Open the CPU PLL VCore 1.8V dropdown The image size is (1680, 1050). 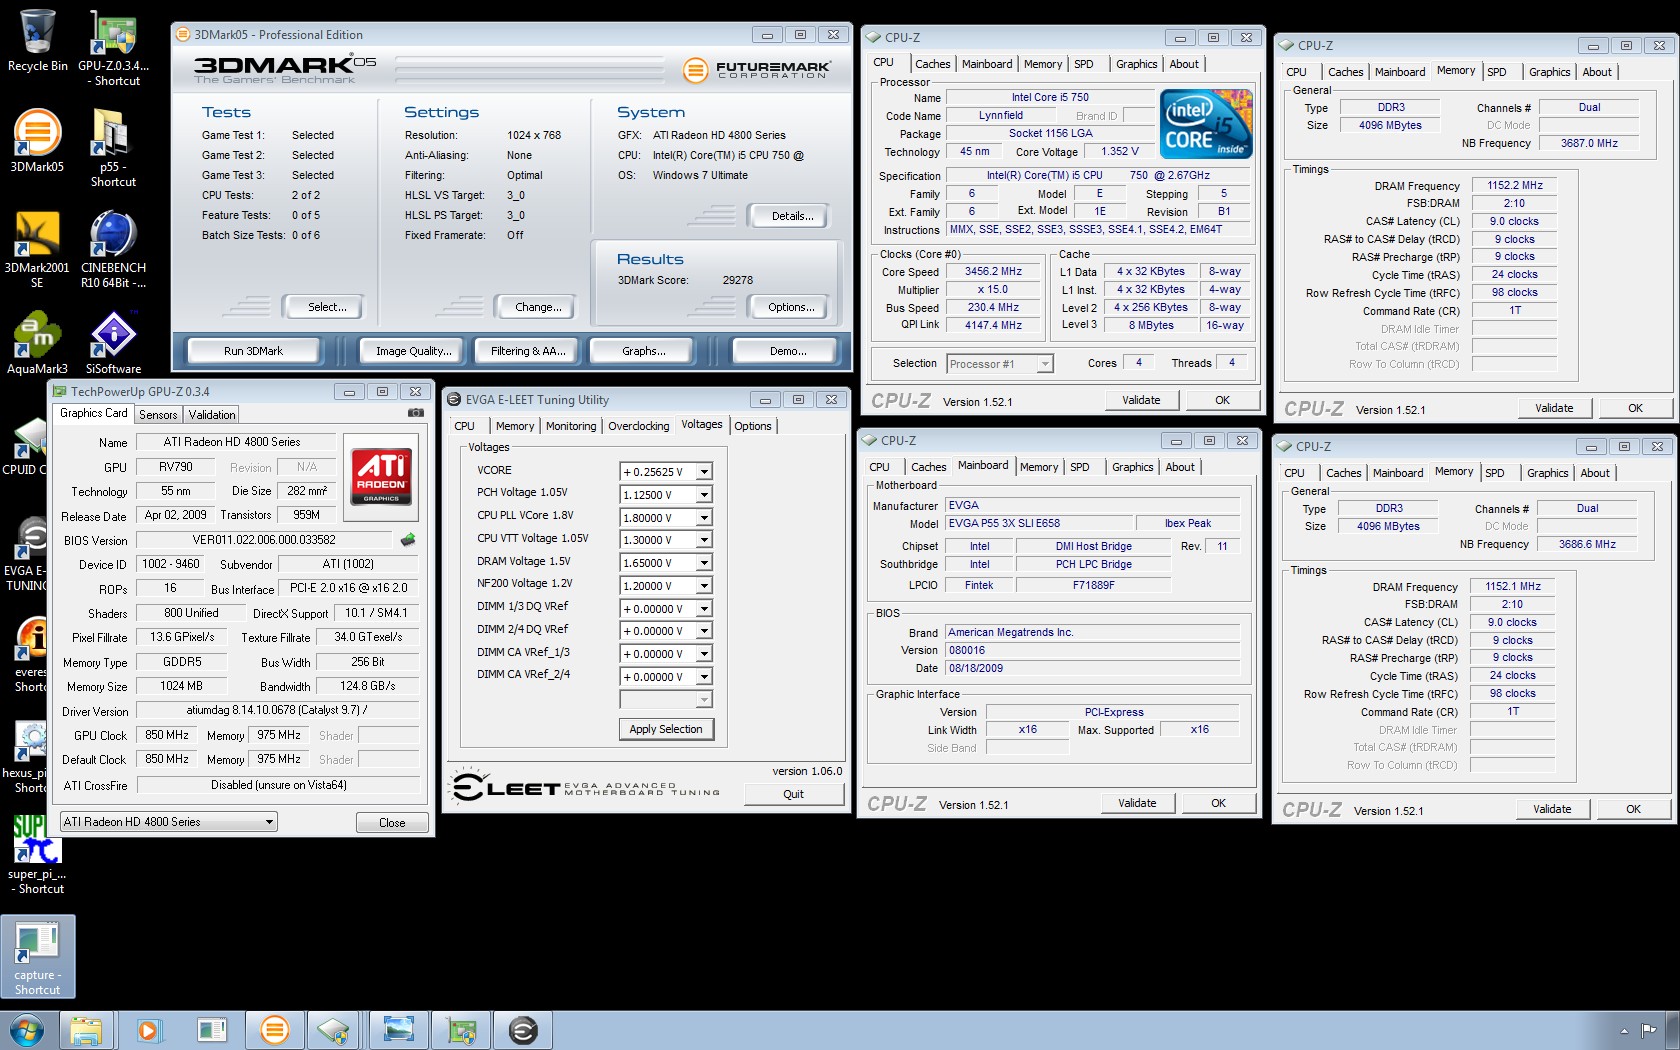click(704, 518)
